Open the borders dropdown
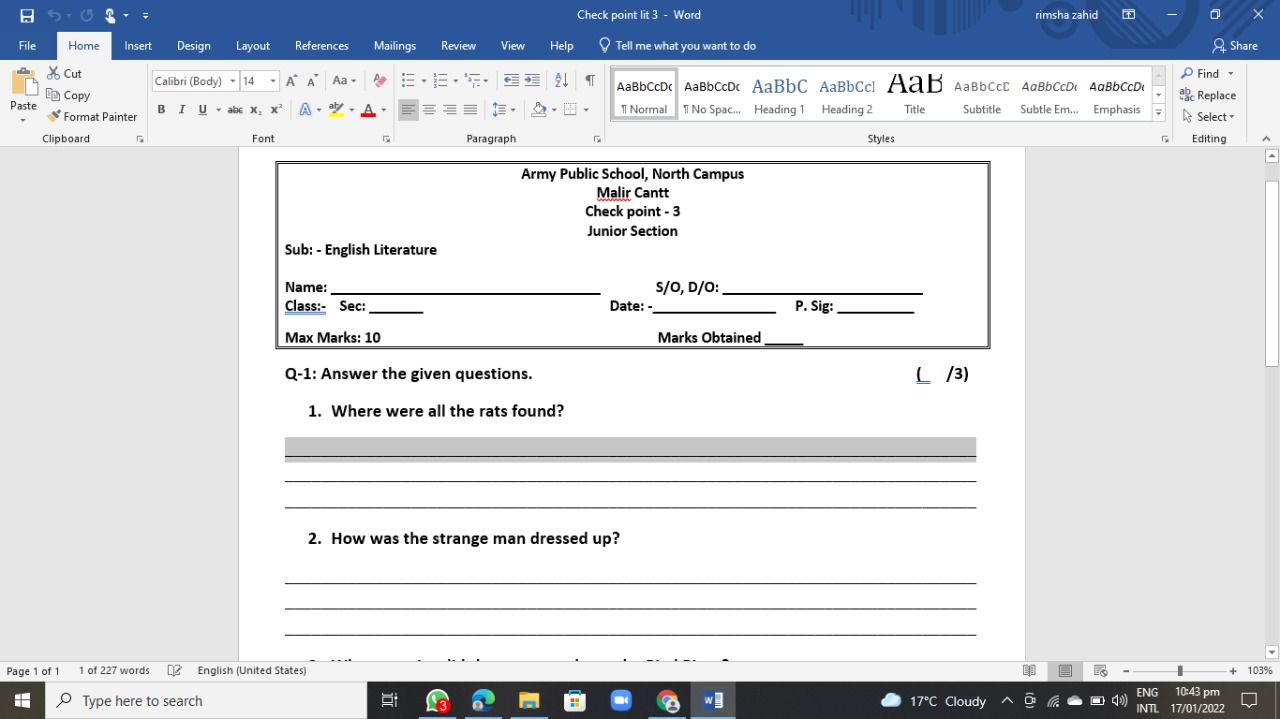The height and width of the screenshot is (719, 1280). pyautogui.click(x=586, y=110)
